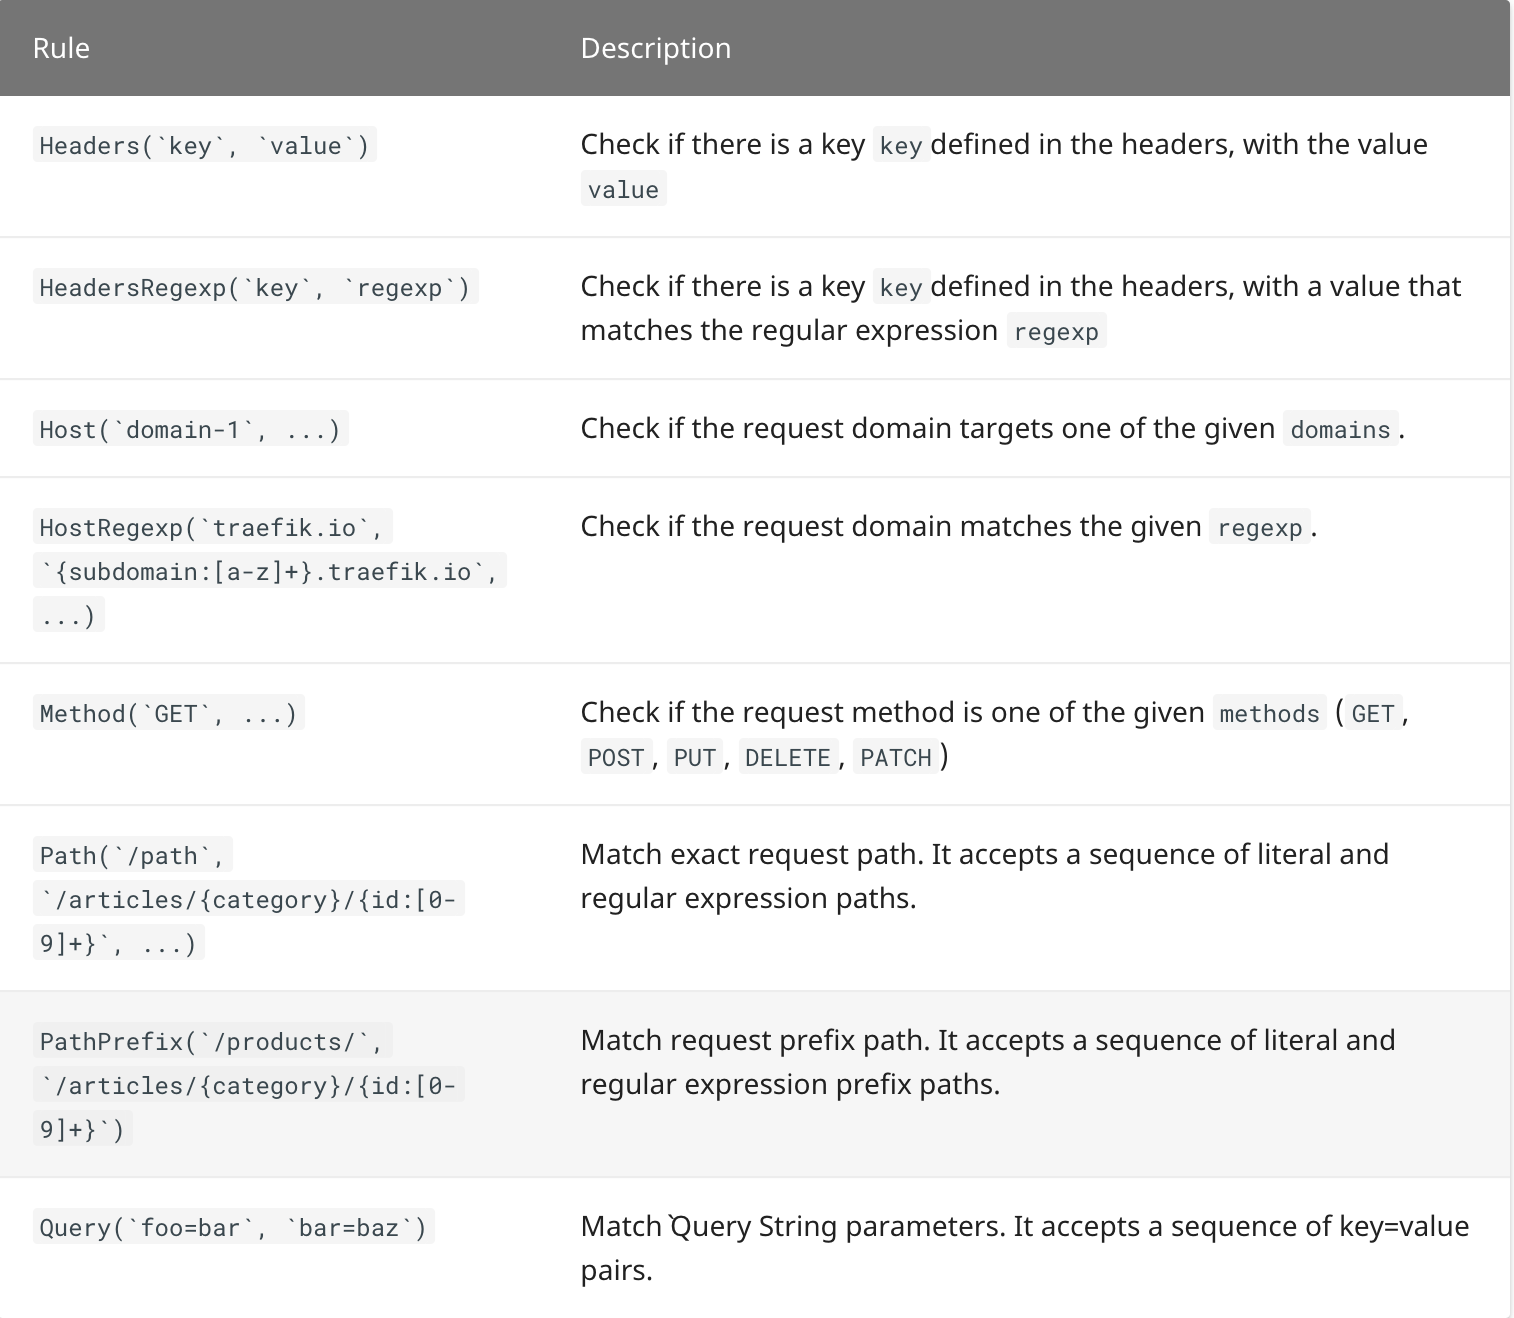1514x1318 pixels.
Task: Click the 'PATCH' method code tag
Action: click(x=896, y=758)
